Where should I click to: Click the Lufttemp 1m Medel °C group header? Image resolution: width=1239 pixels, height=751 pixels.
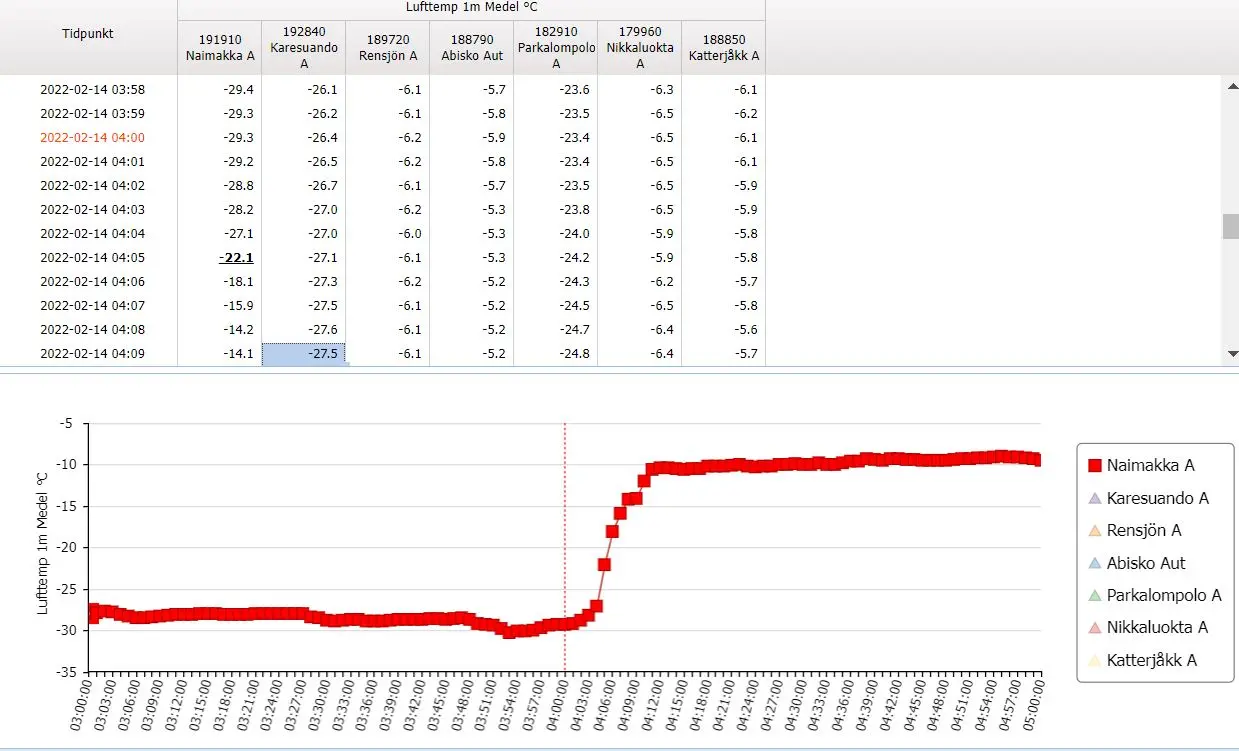coord(472,8)
